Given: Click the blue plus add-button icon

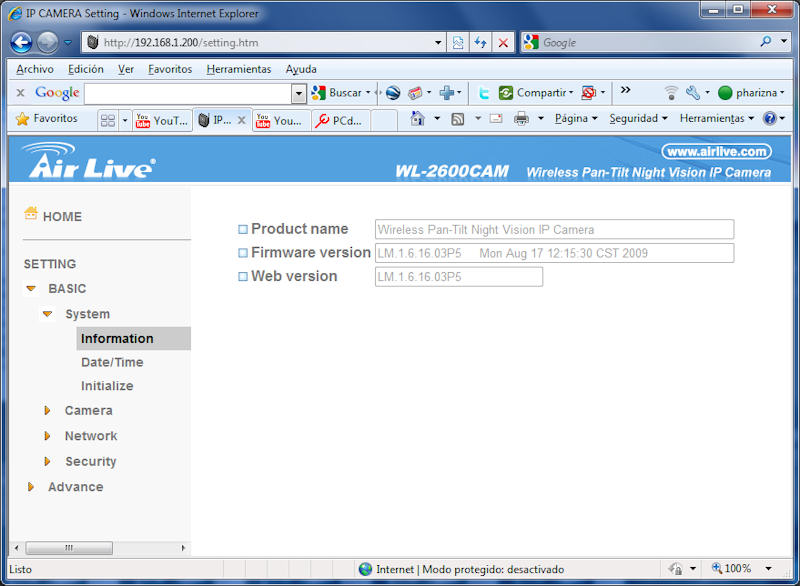Looking at the screenshot, I should [x=447, y=93].
